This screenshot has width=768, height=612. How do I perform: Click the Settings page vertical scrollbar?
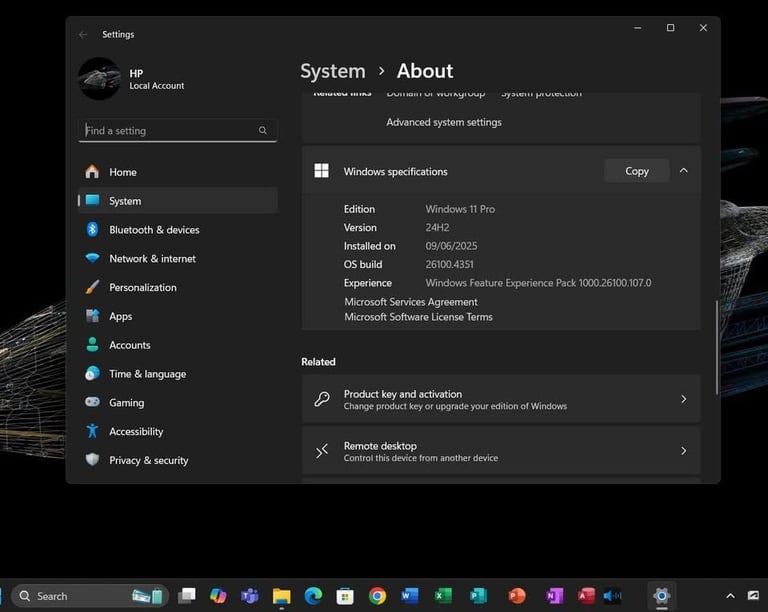[x=717, y=347]
